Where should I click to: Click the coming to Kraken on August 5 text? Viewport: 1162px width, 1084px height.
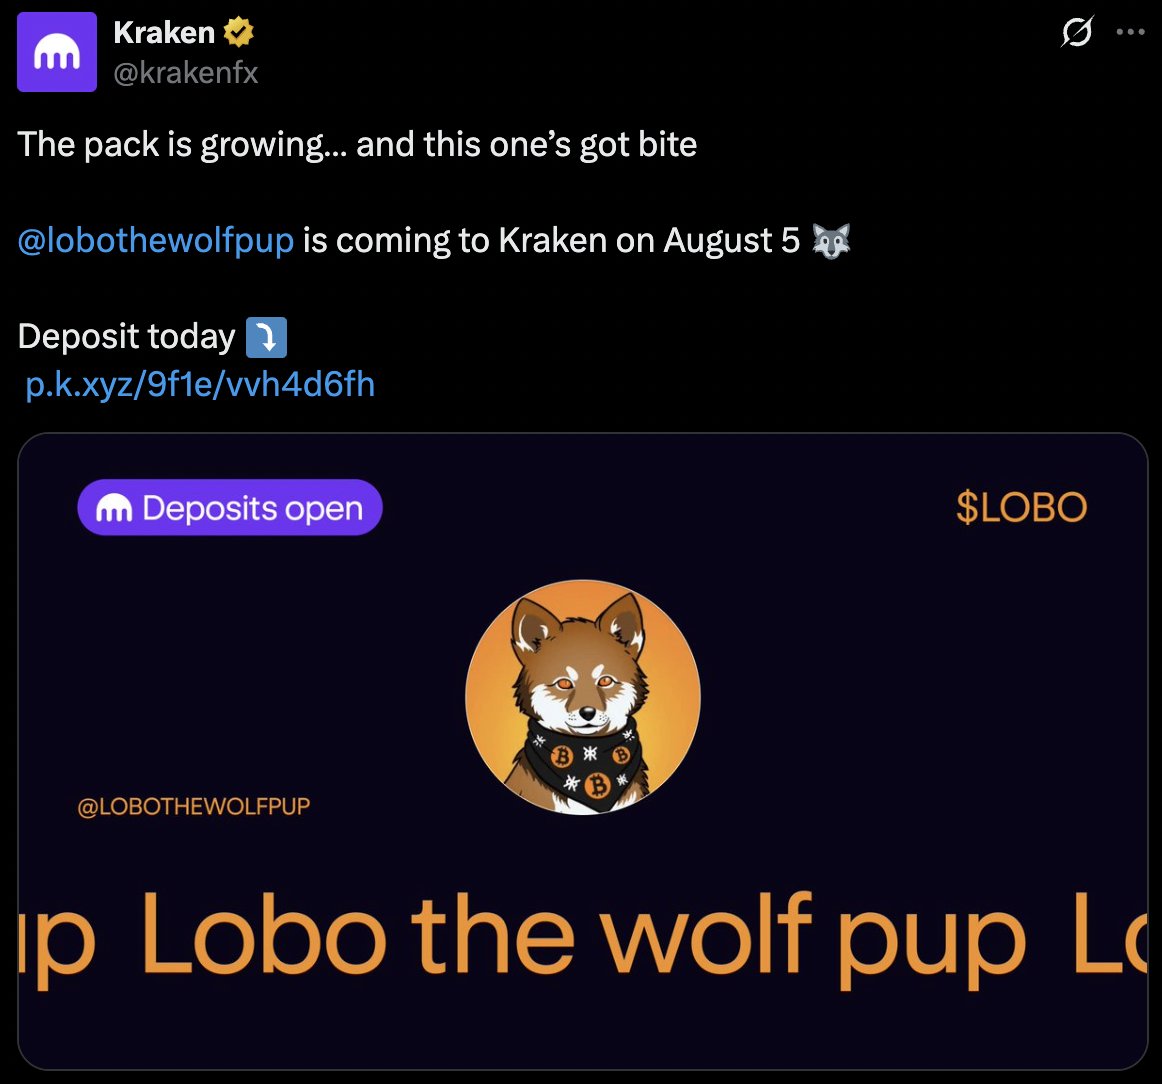[x=551, y=241]
